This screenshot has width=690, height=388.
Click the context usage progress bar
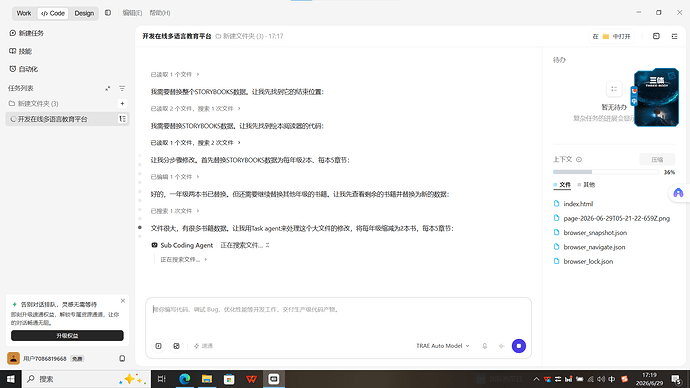click(x=606, y=172)
